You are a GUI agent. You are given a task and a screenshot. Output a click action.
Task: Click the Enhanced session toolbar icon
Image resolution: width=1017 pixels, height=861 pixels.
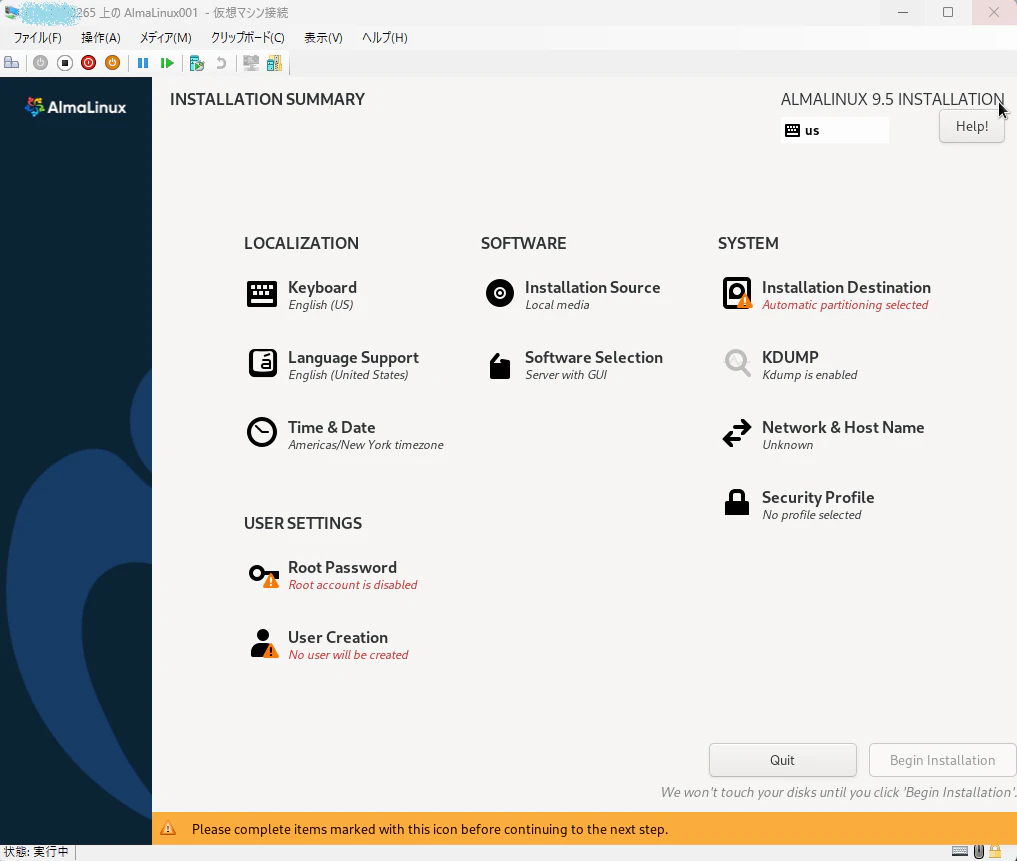250,63
